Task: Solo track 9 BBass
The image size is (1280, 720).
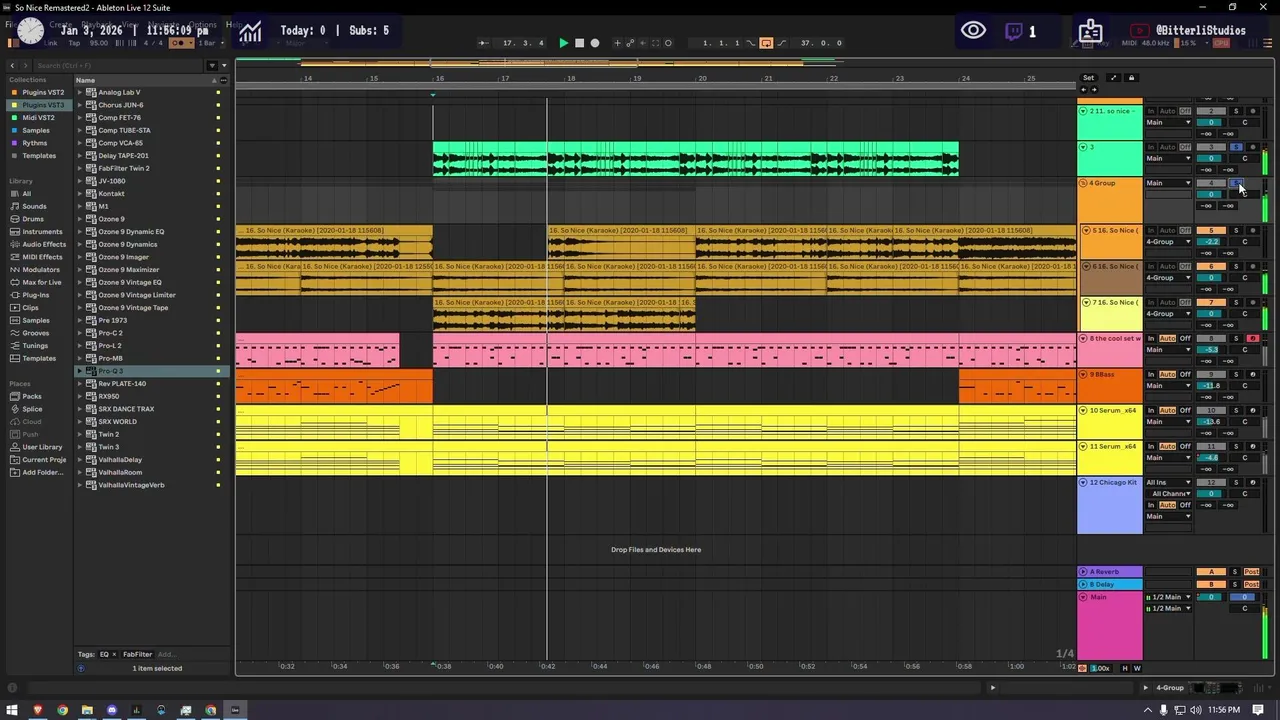Action: pyautogui.click(x=1236, y=375)
